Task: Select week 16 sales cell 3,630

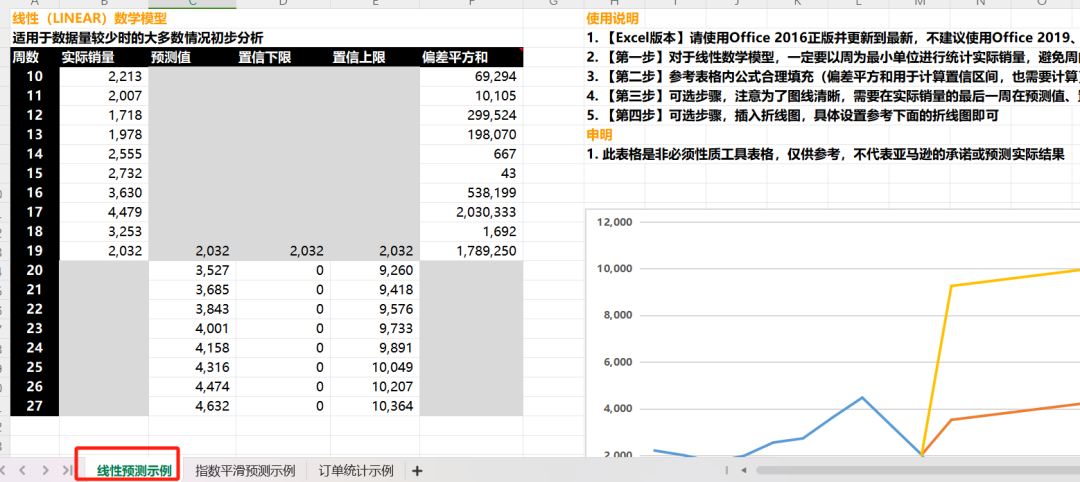Action: (x=104, y=193)
